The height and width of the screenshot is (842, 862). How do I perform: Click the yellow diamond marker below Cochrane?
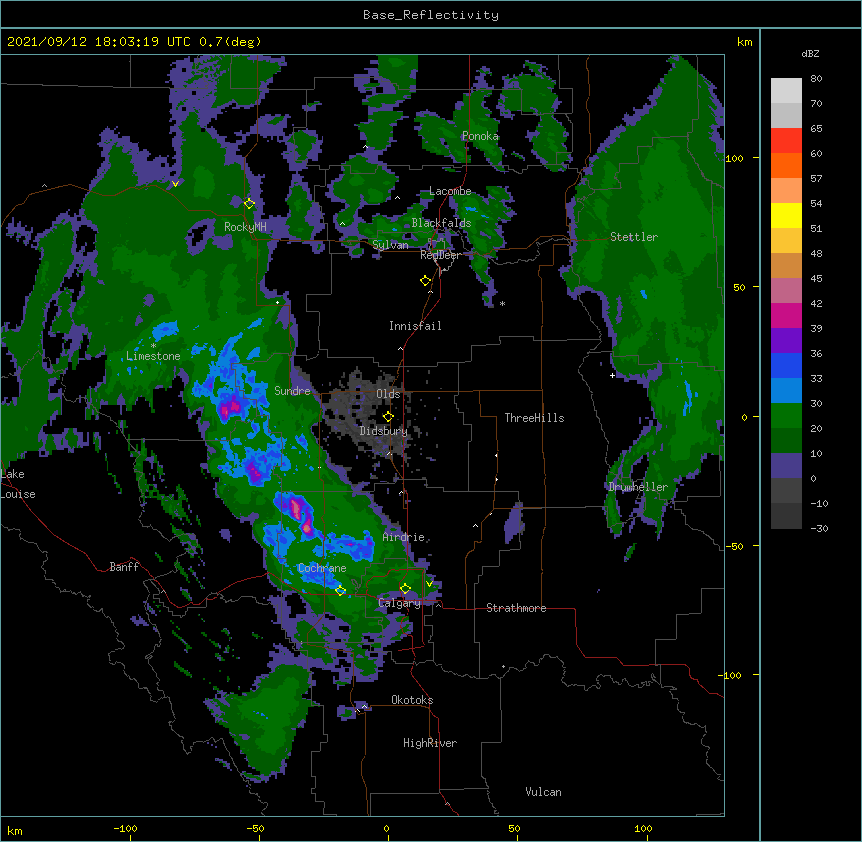click(340, 591)
